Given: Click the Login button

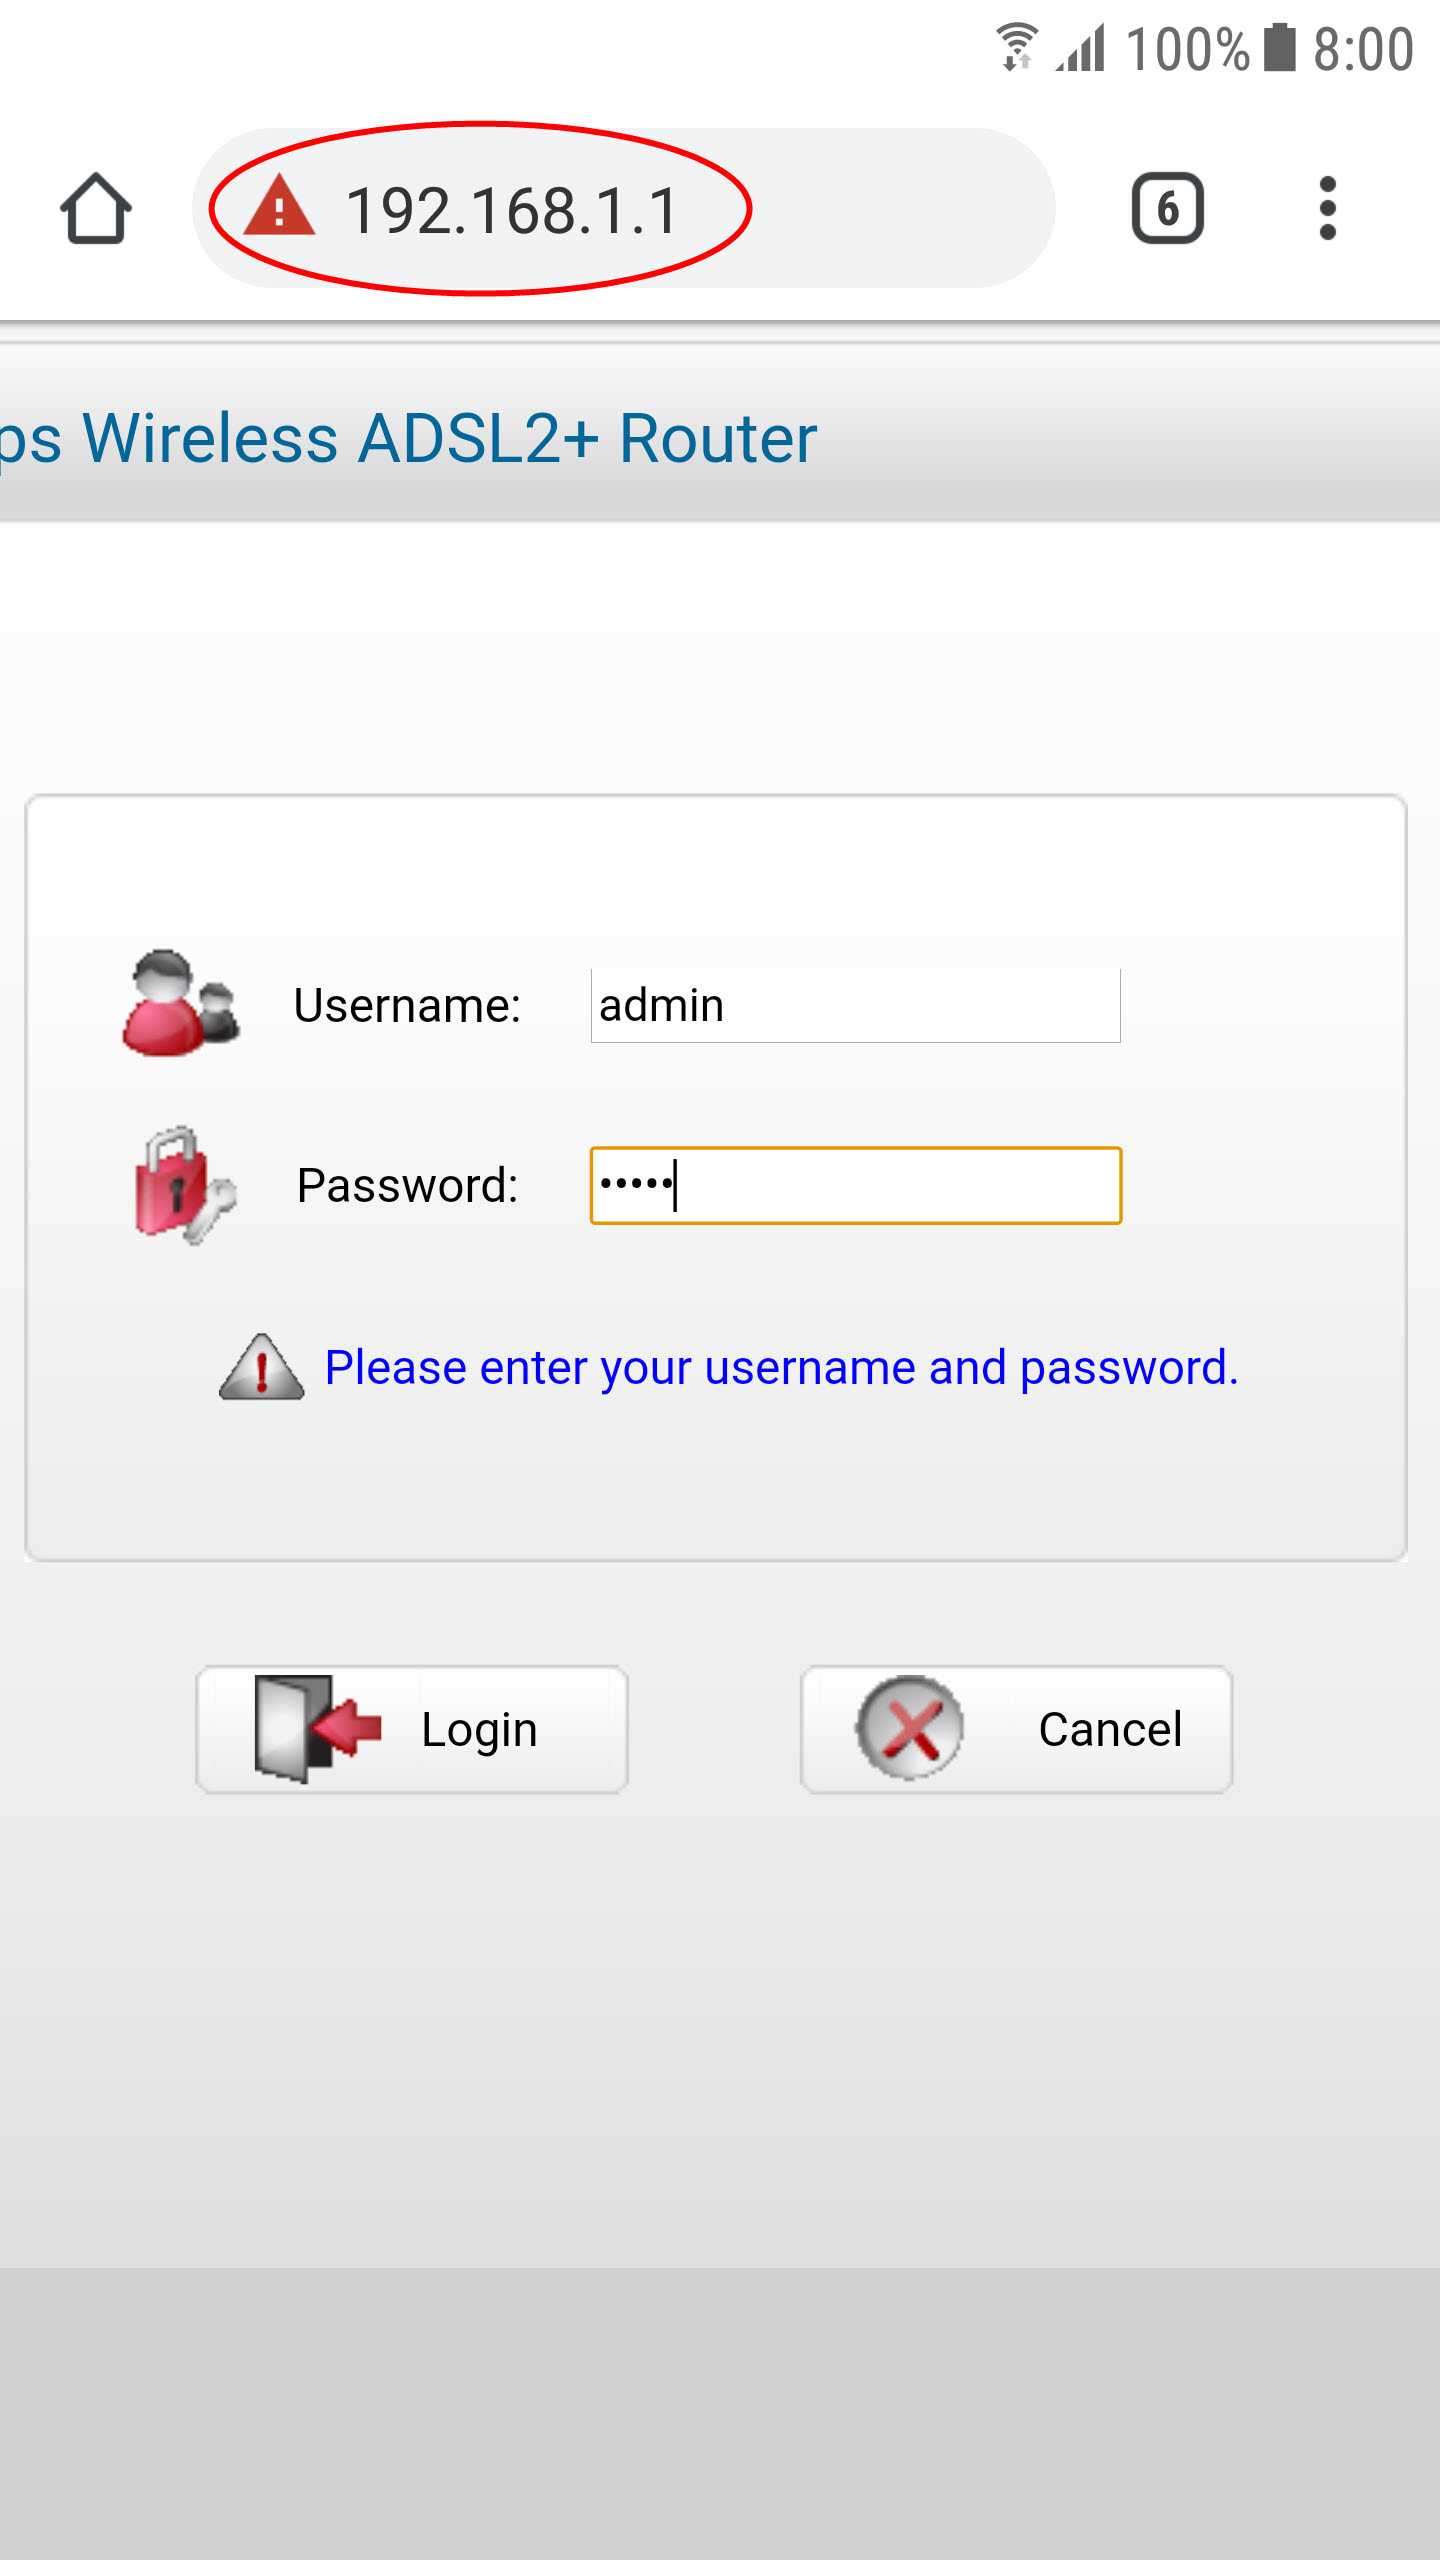Looking at the screenshot, I should (412, 1729).
